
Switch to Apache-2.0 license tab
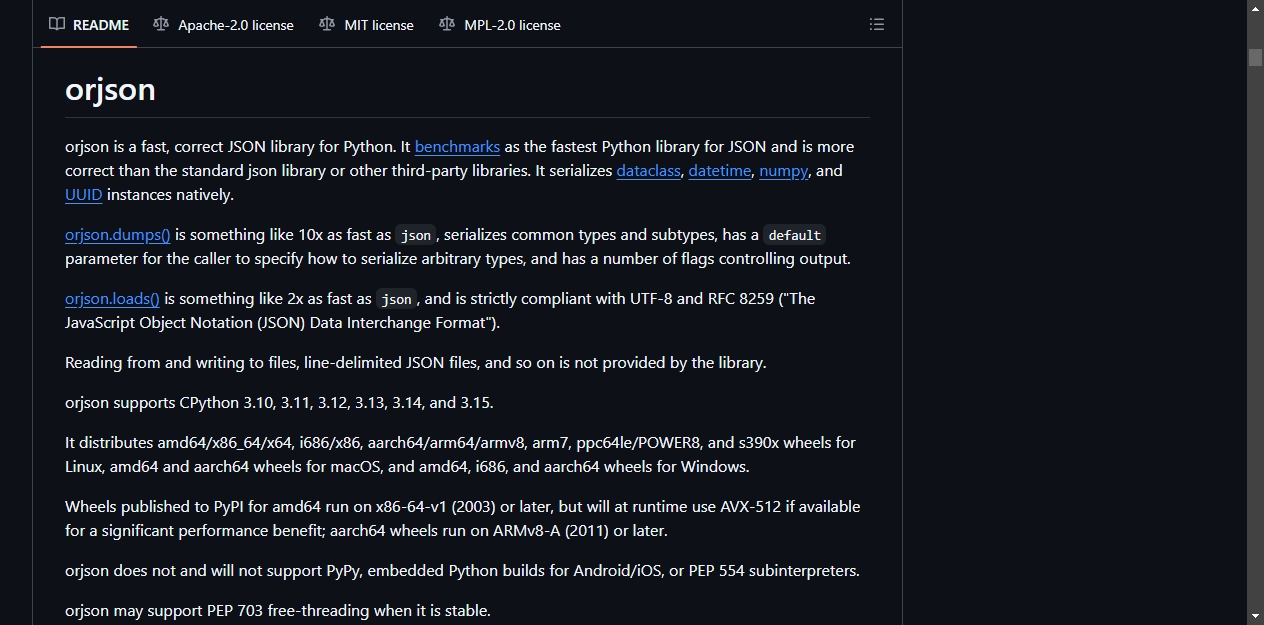pyautogui.click(x=223, y=24)
